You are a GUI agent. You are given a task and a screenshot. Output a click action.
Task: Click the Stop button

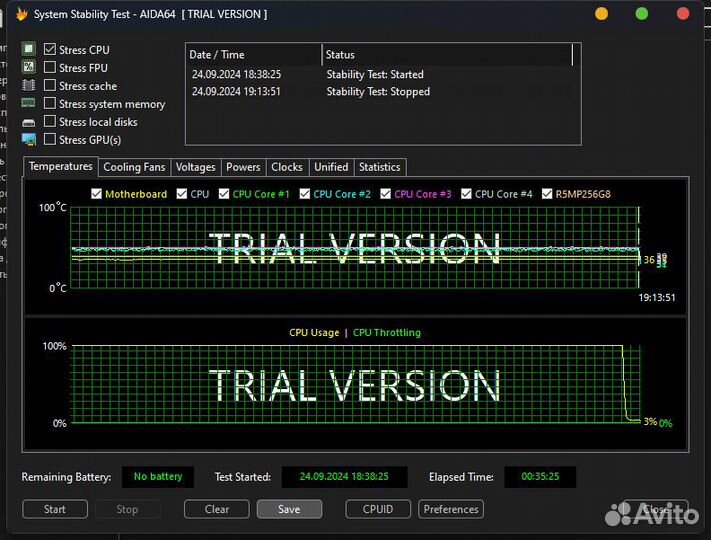point(127,509)
